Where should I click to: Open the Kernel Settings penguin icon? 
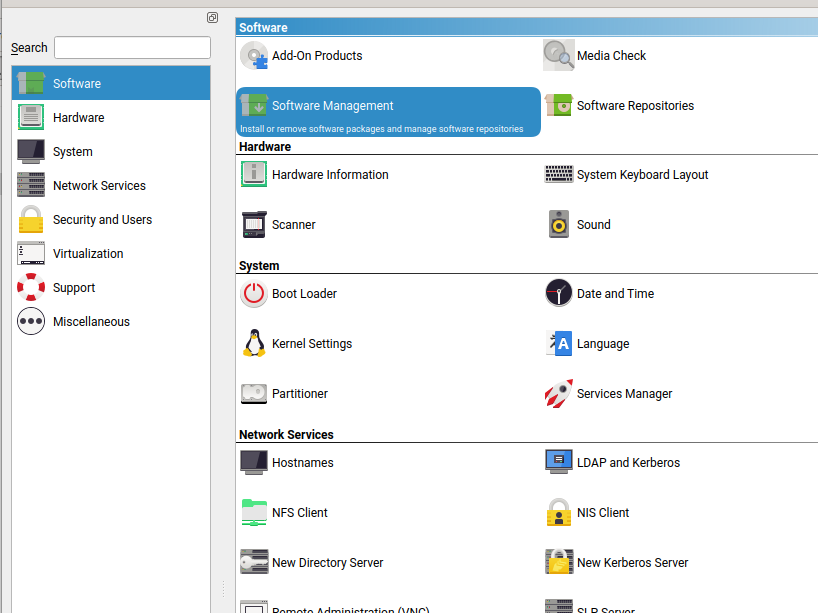(254, 343)
